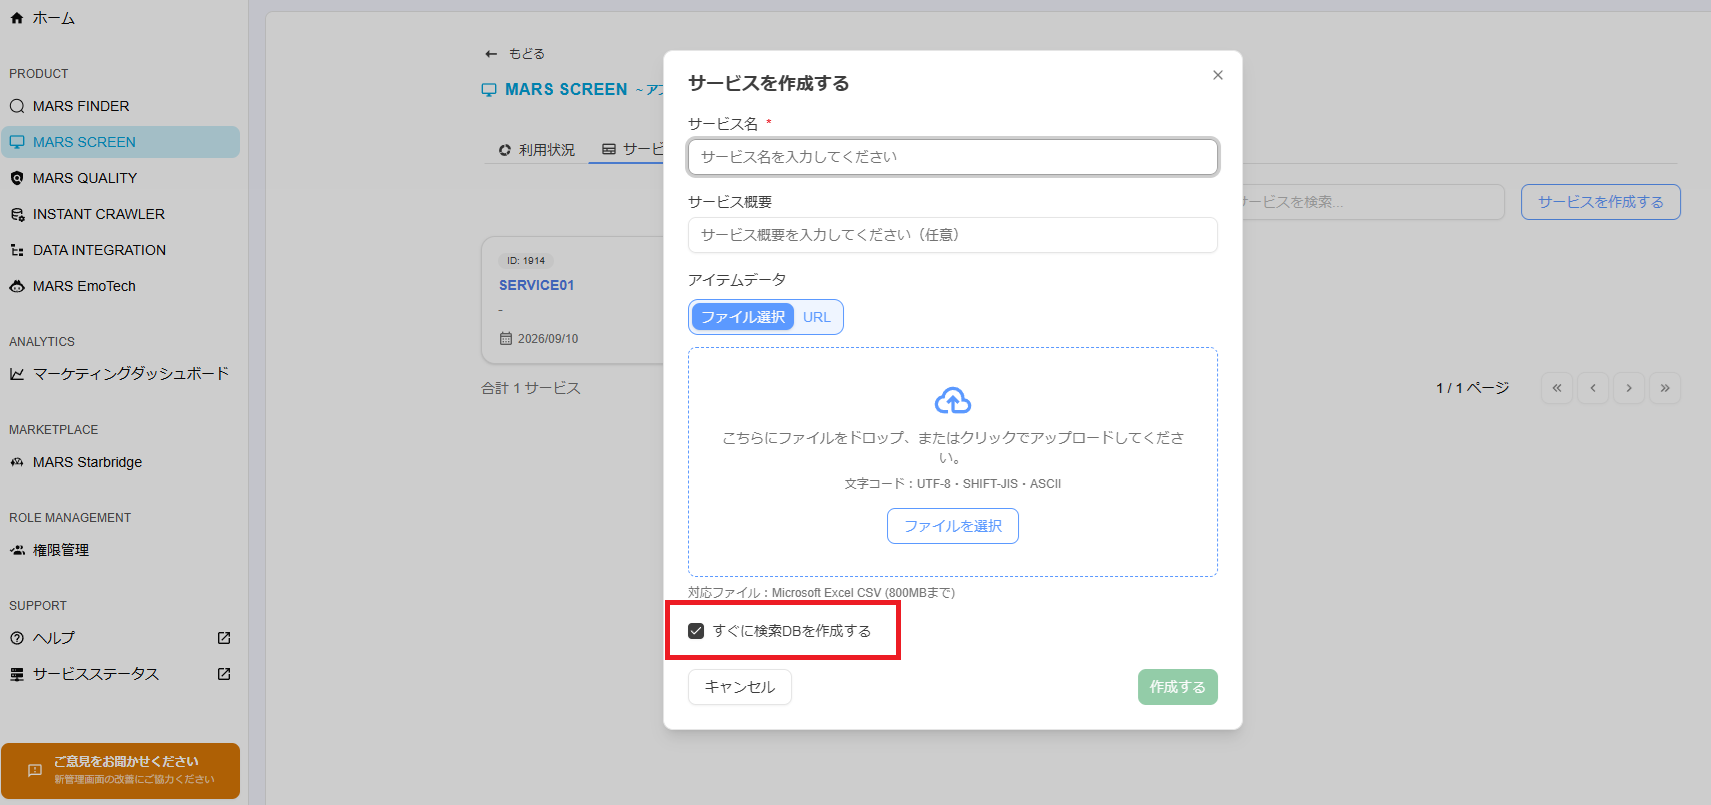Jump to the last page arrow
The image size is (1711, 805).
click(x=1665, y=388)
